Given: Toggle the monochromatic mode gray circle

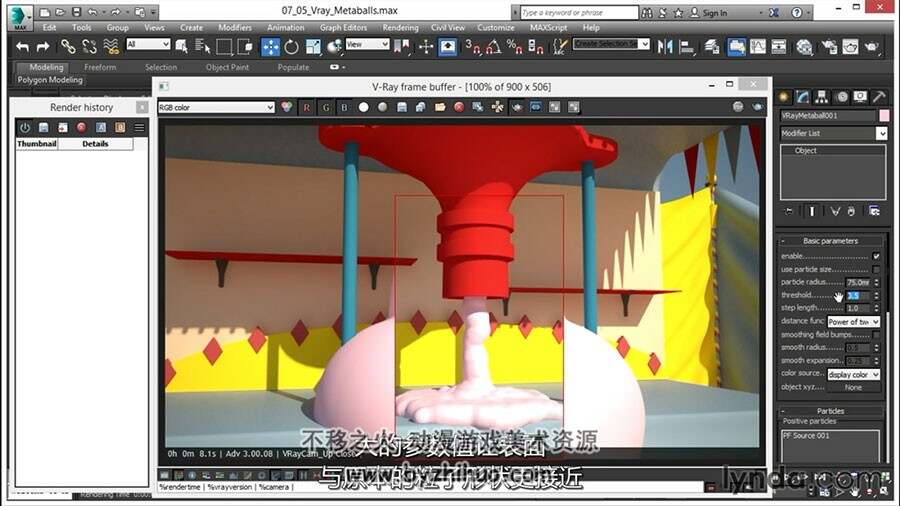Looking at the screenshot, I should click(382, 107).
